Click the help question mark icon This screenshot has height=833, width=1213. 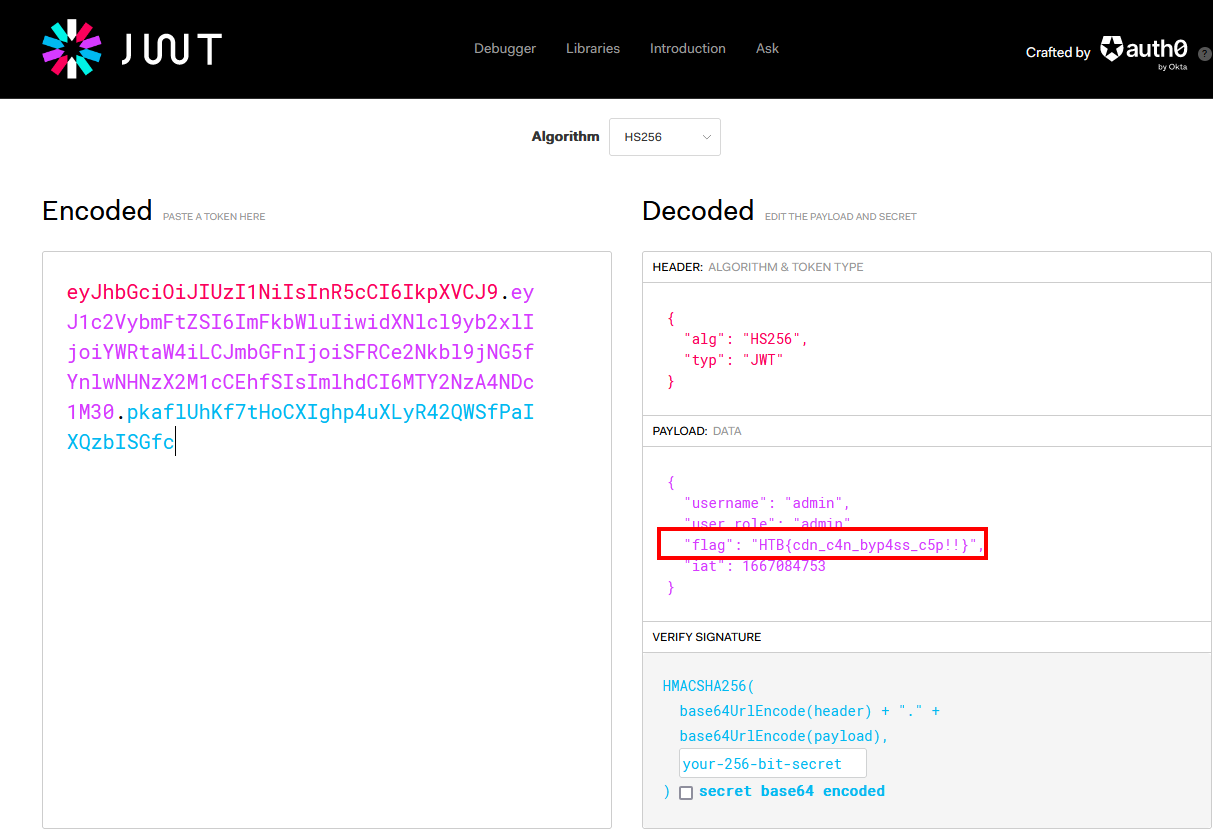(1204, 53)
